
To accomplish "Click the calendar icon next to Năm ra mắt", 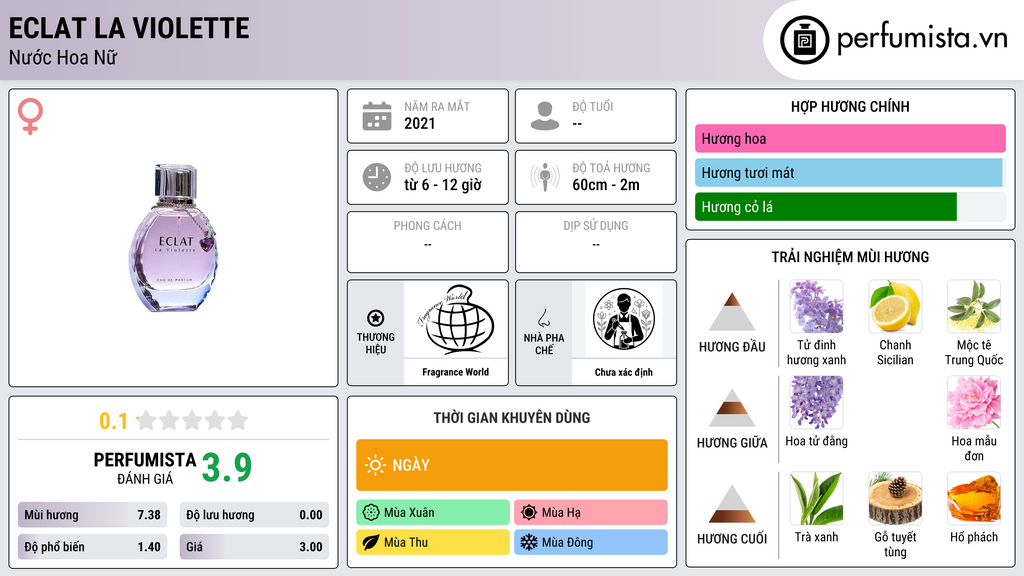I will [377, 116].
